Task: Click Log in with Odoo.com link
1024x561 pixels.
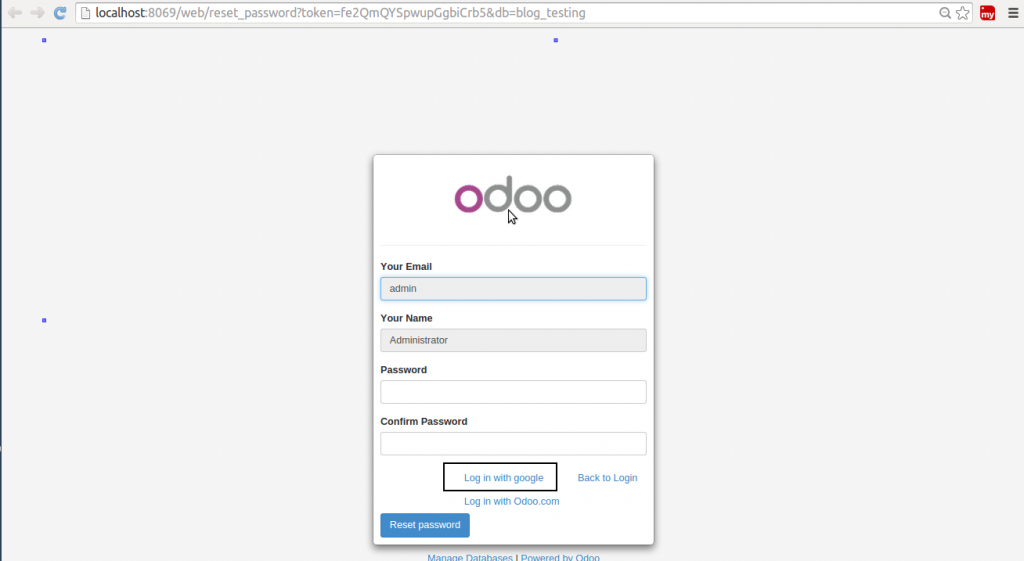Action: point(511,501)
